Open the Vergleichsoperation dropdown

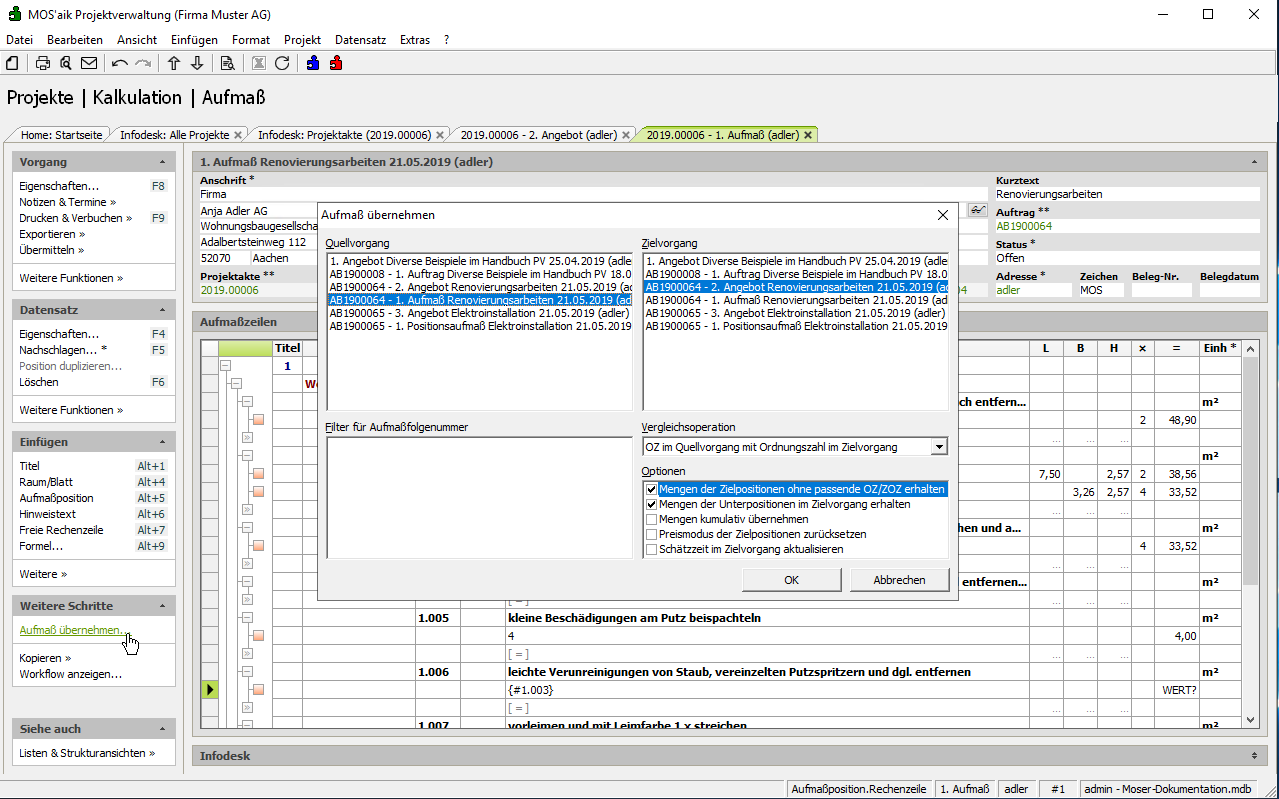coord(938,447)
